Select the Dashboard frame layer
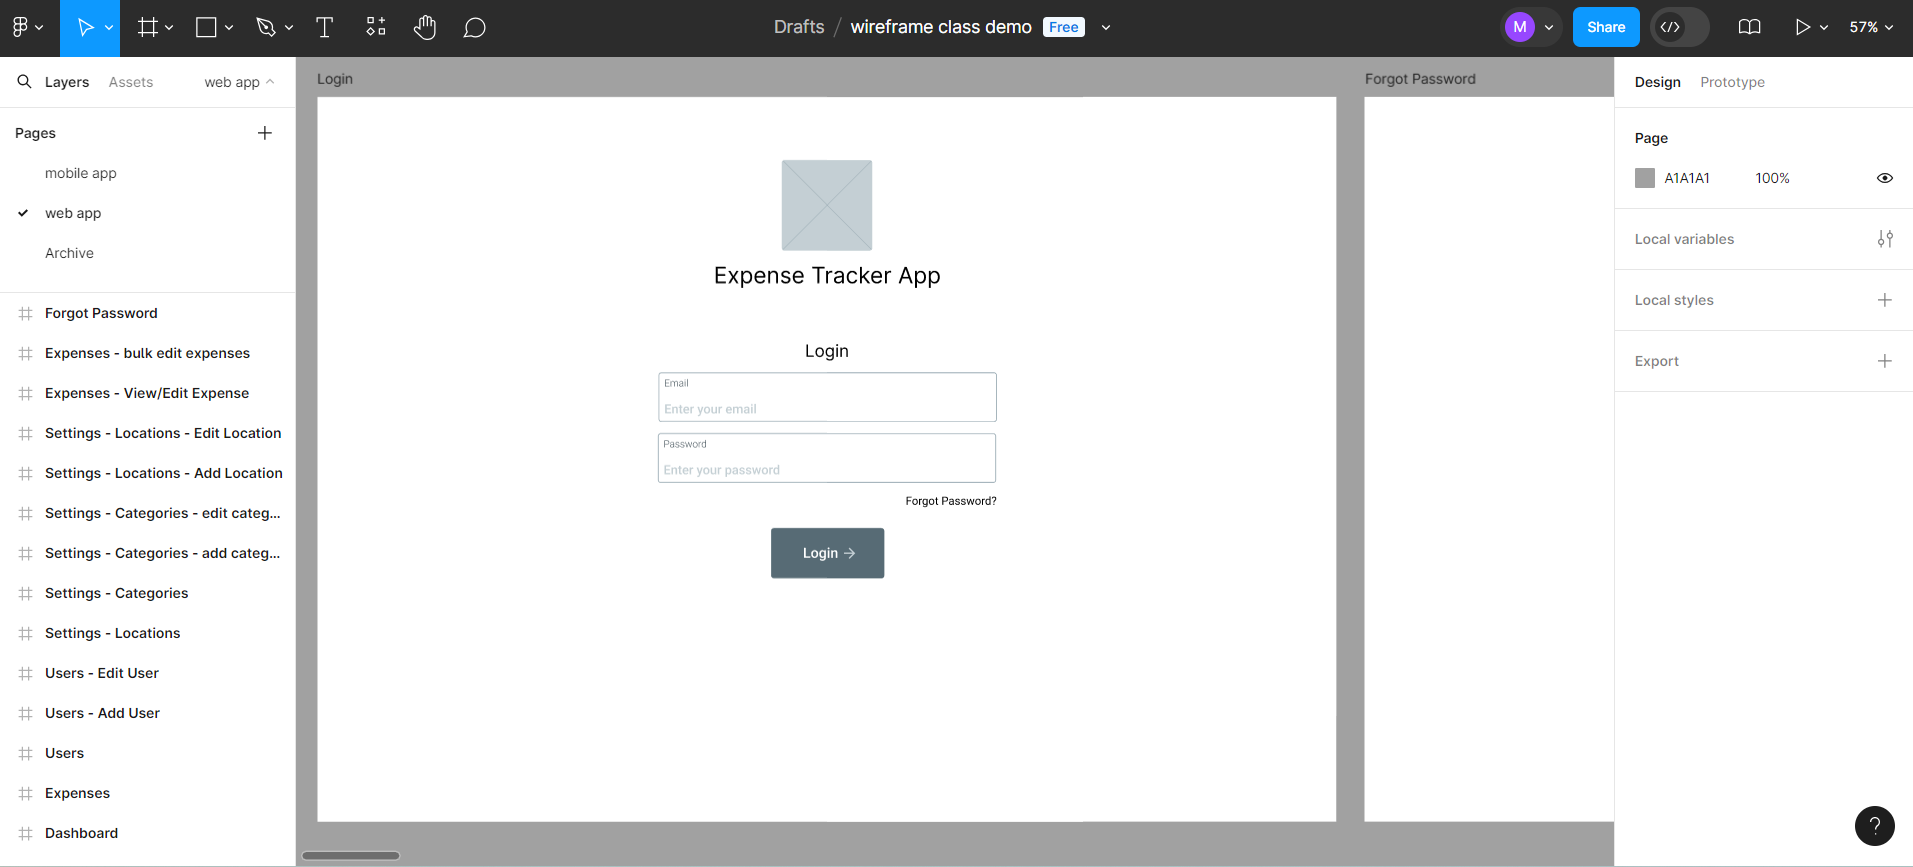Image resolution: width=1913 pixels, height=867 pixels. pyautogui.click(x=81, y=833)
